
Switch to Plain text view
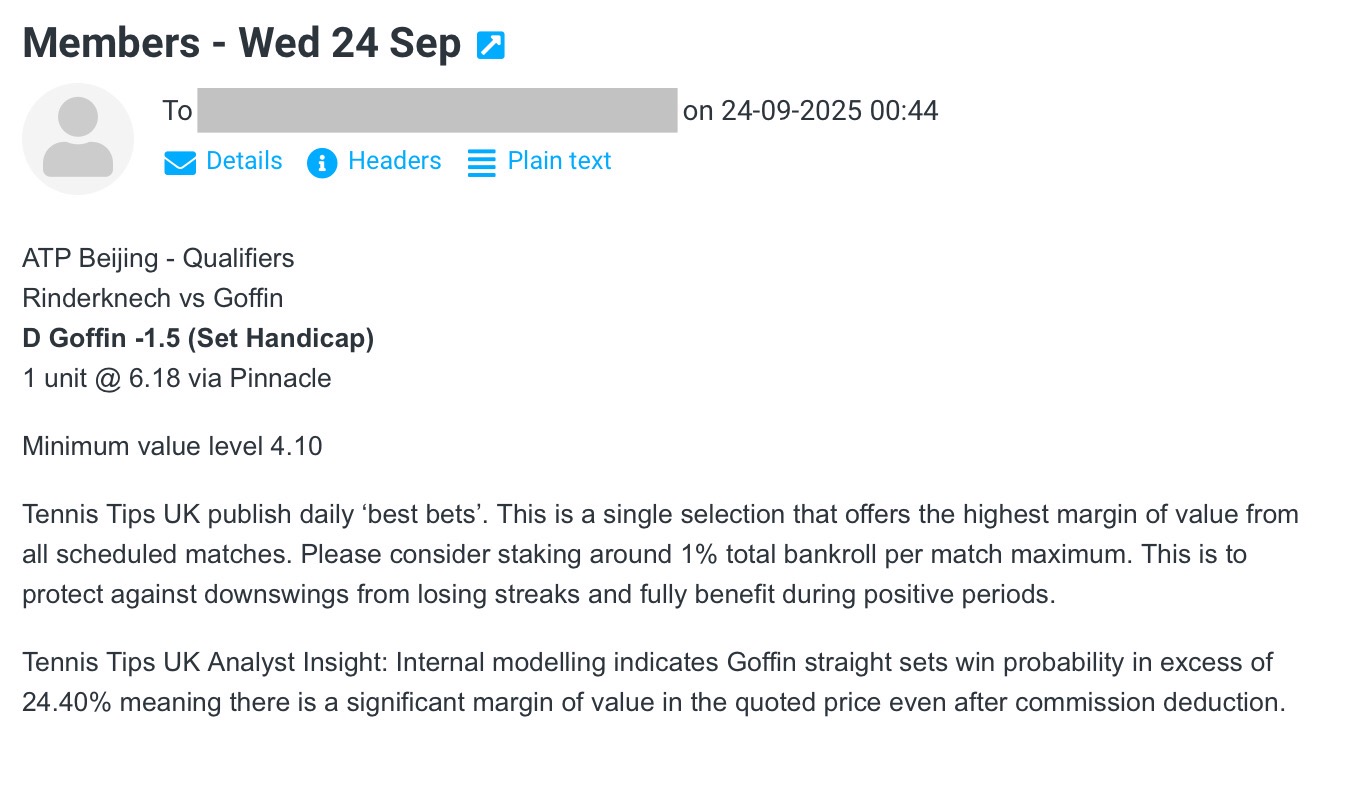pos(559,161)
